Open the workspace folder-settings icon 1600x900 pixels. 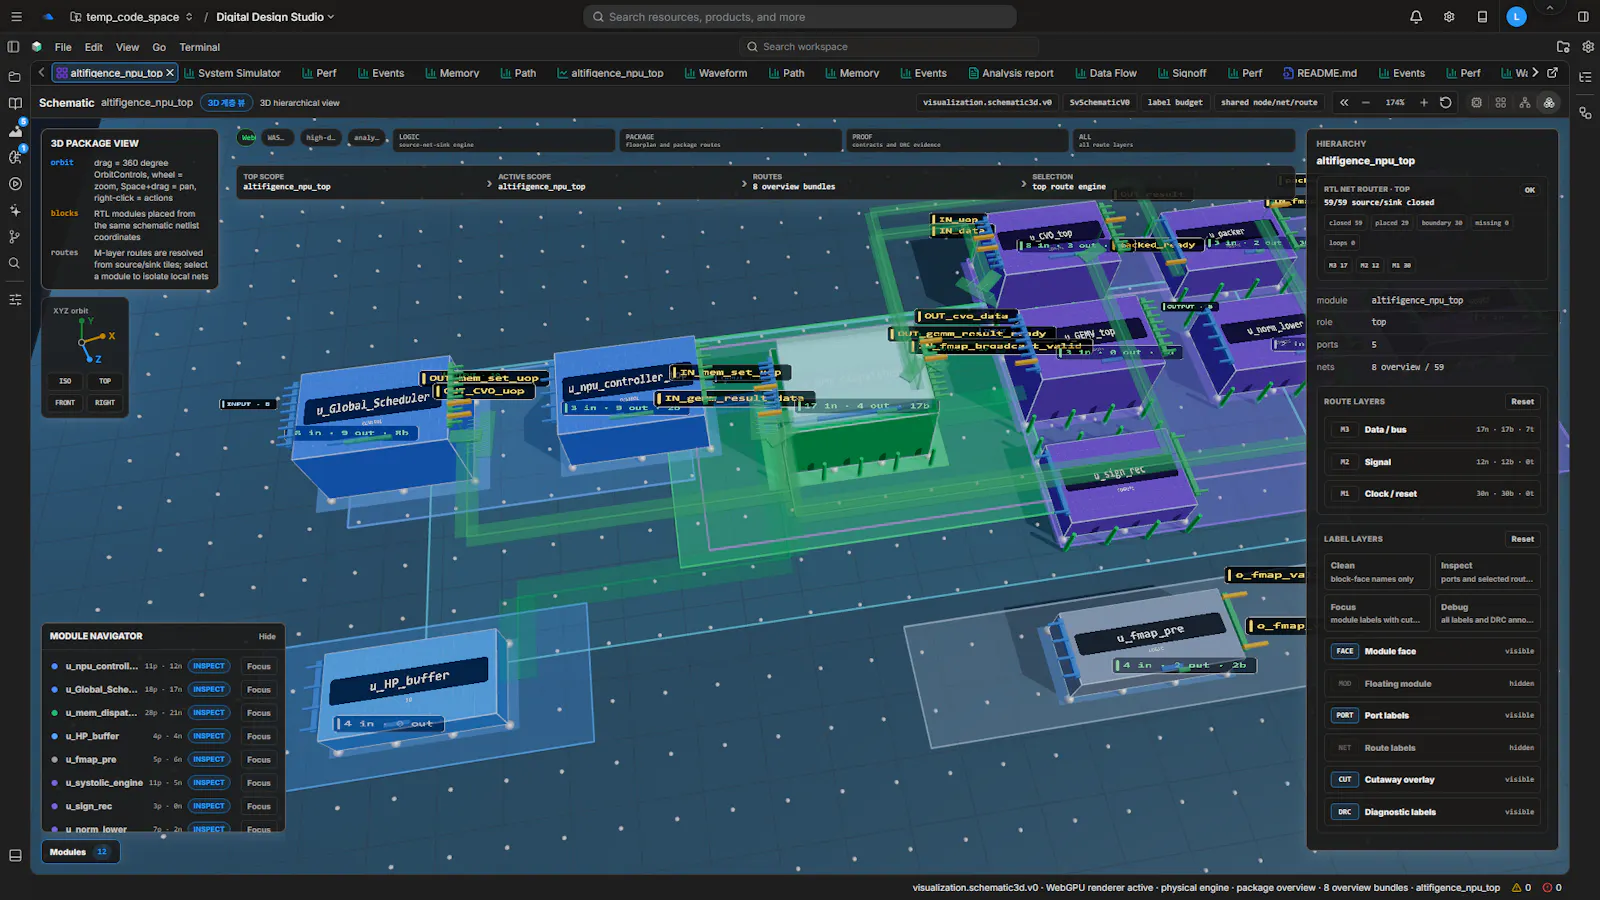coord(1563,47)
